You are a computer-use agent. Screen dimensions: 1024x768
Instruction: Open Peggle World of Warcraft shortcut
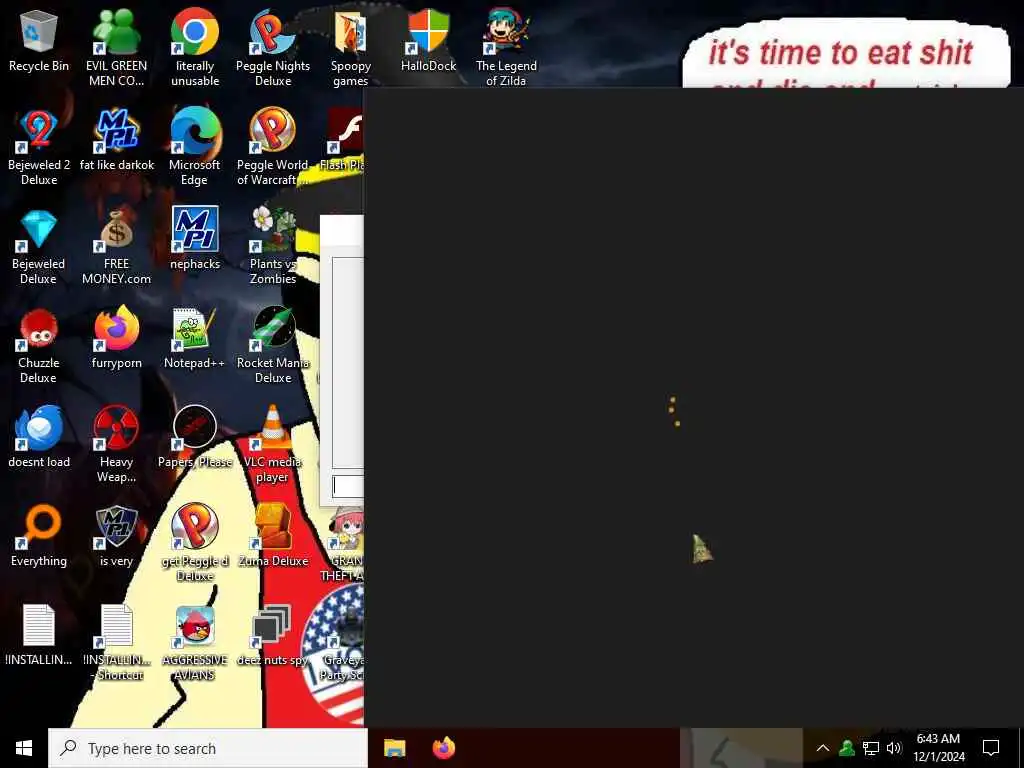pyautogui.click(x=273, y=146)
